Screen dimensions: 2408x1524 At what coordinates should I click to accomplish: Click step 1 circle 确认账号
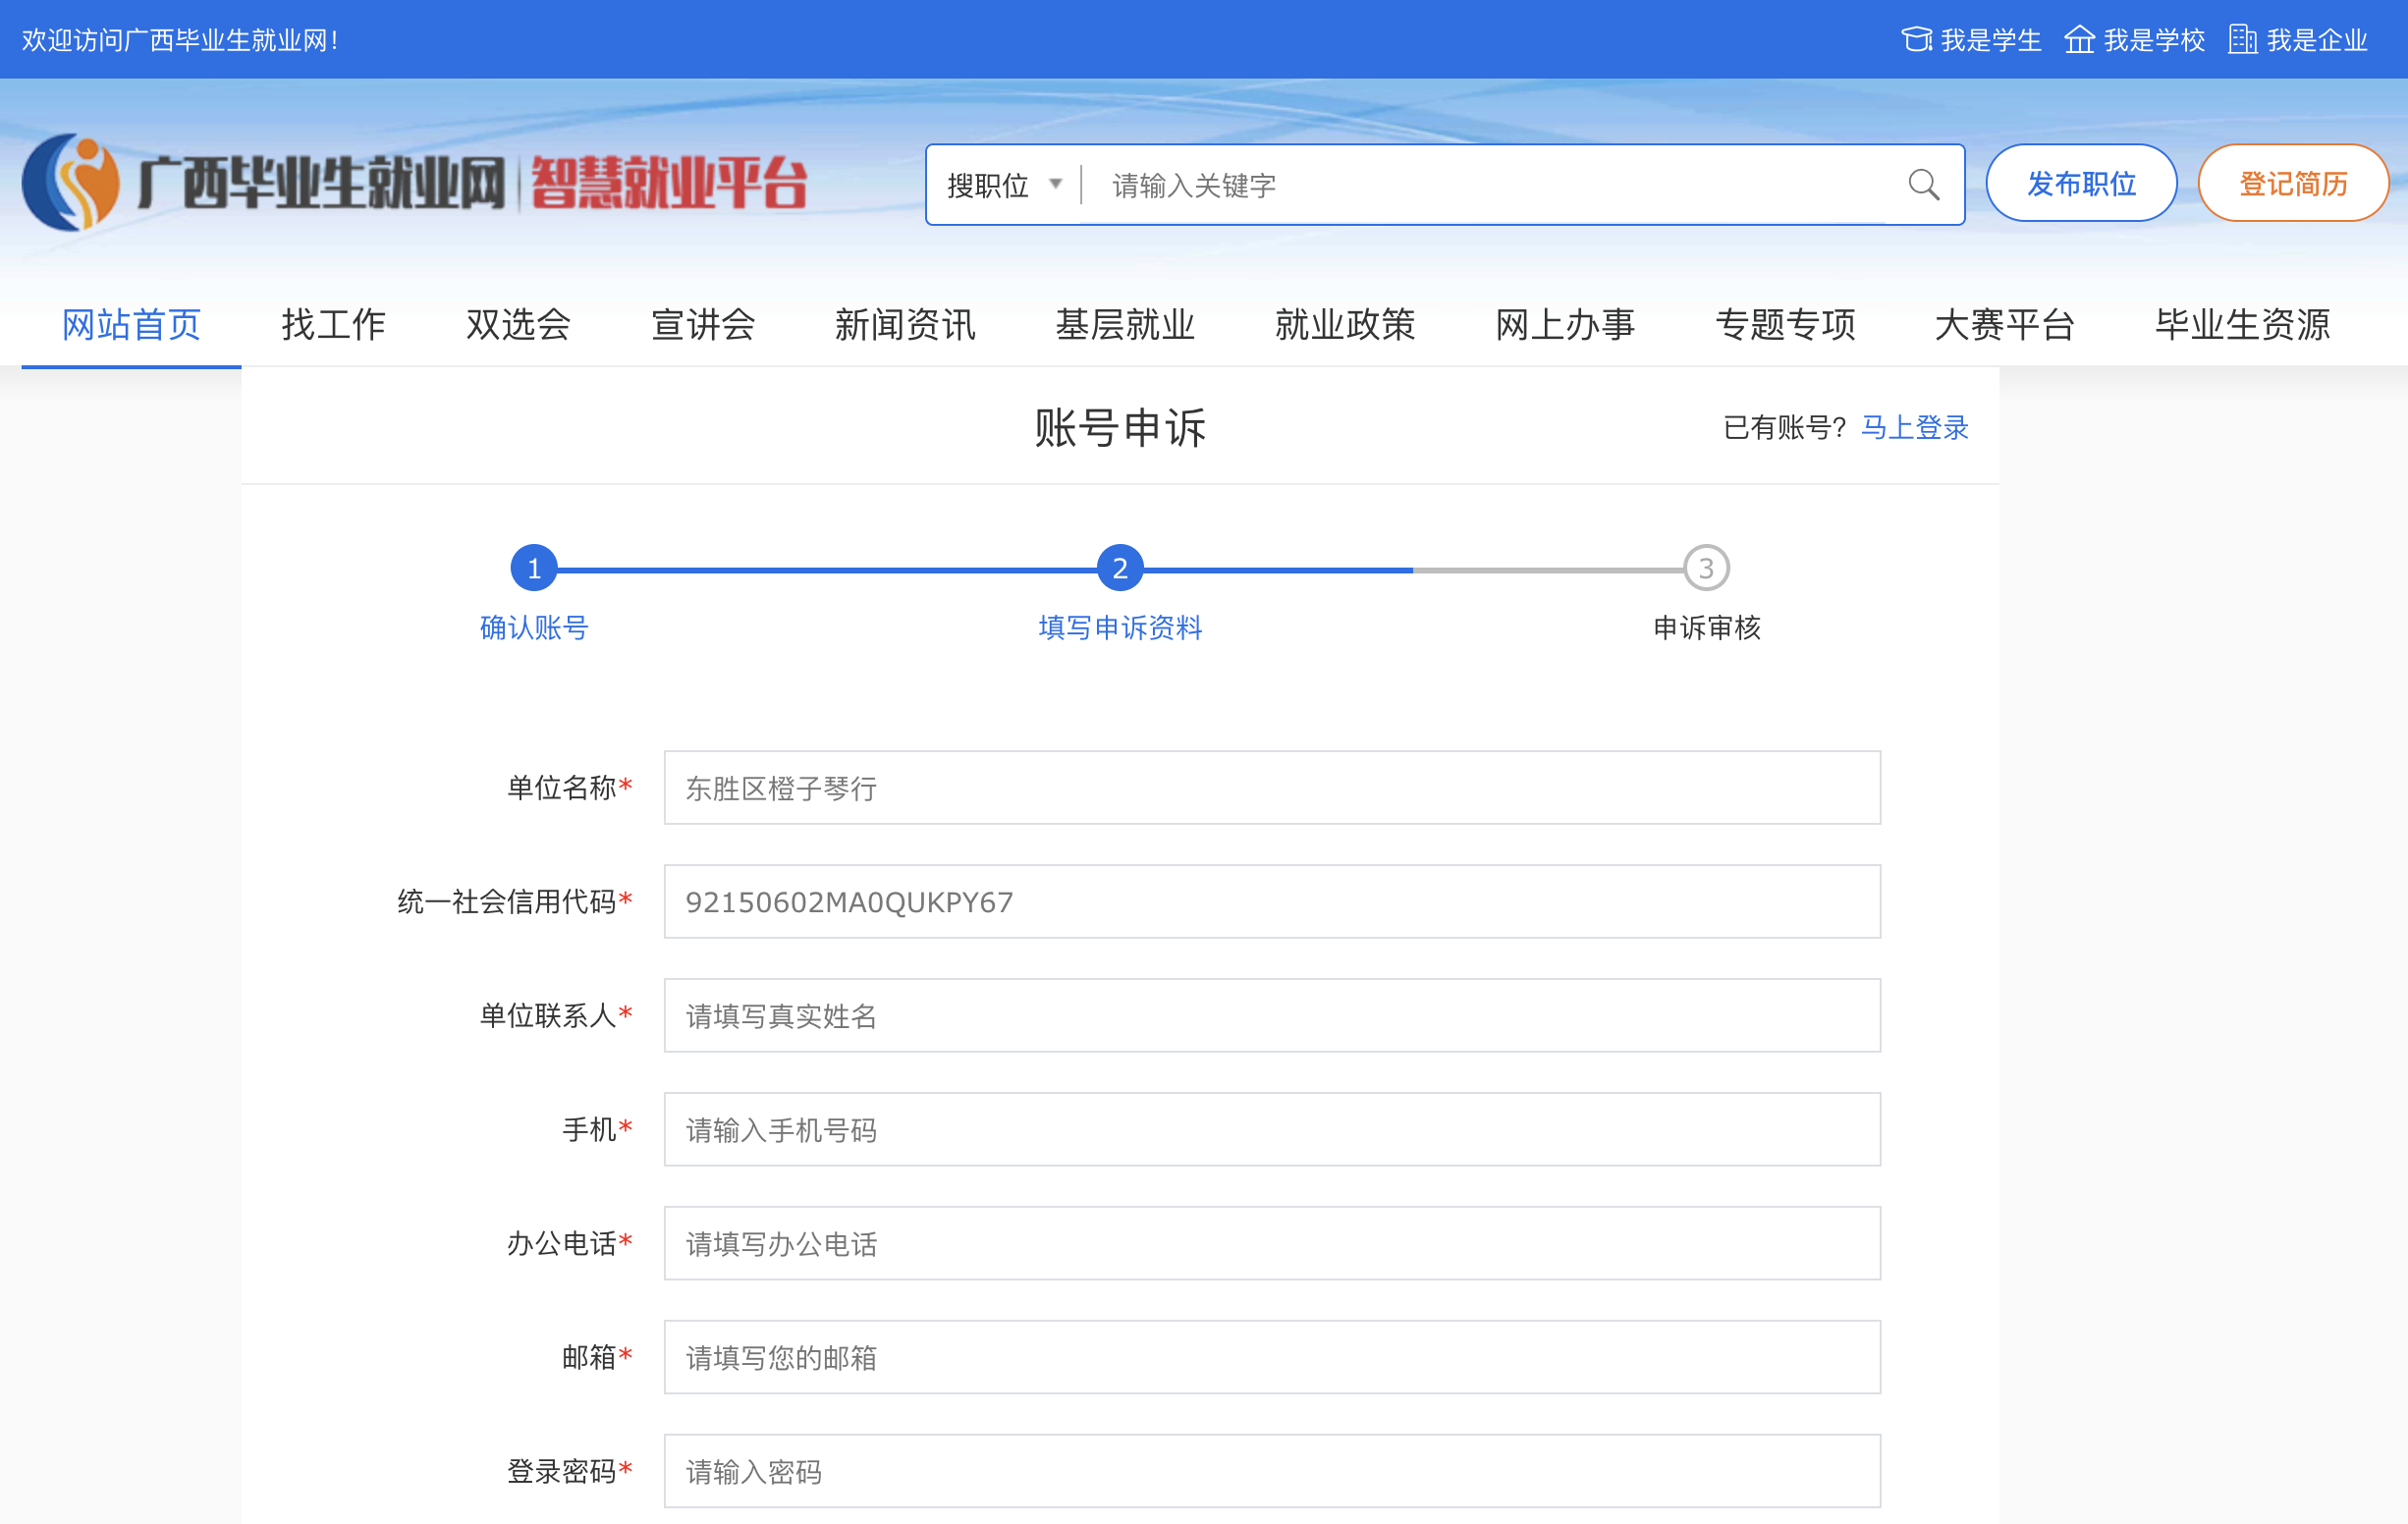(x=534, y=568)
